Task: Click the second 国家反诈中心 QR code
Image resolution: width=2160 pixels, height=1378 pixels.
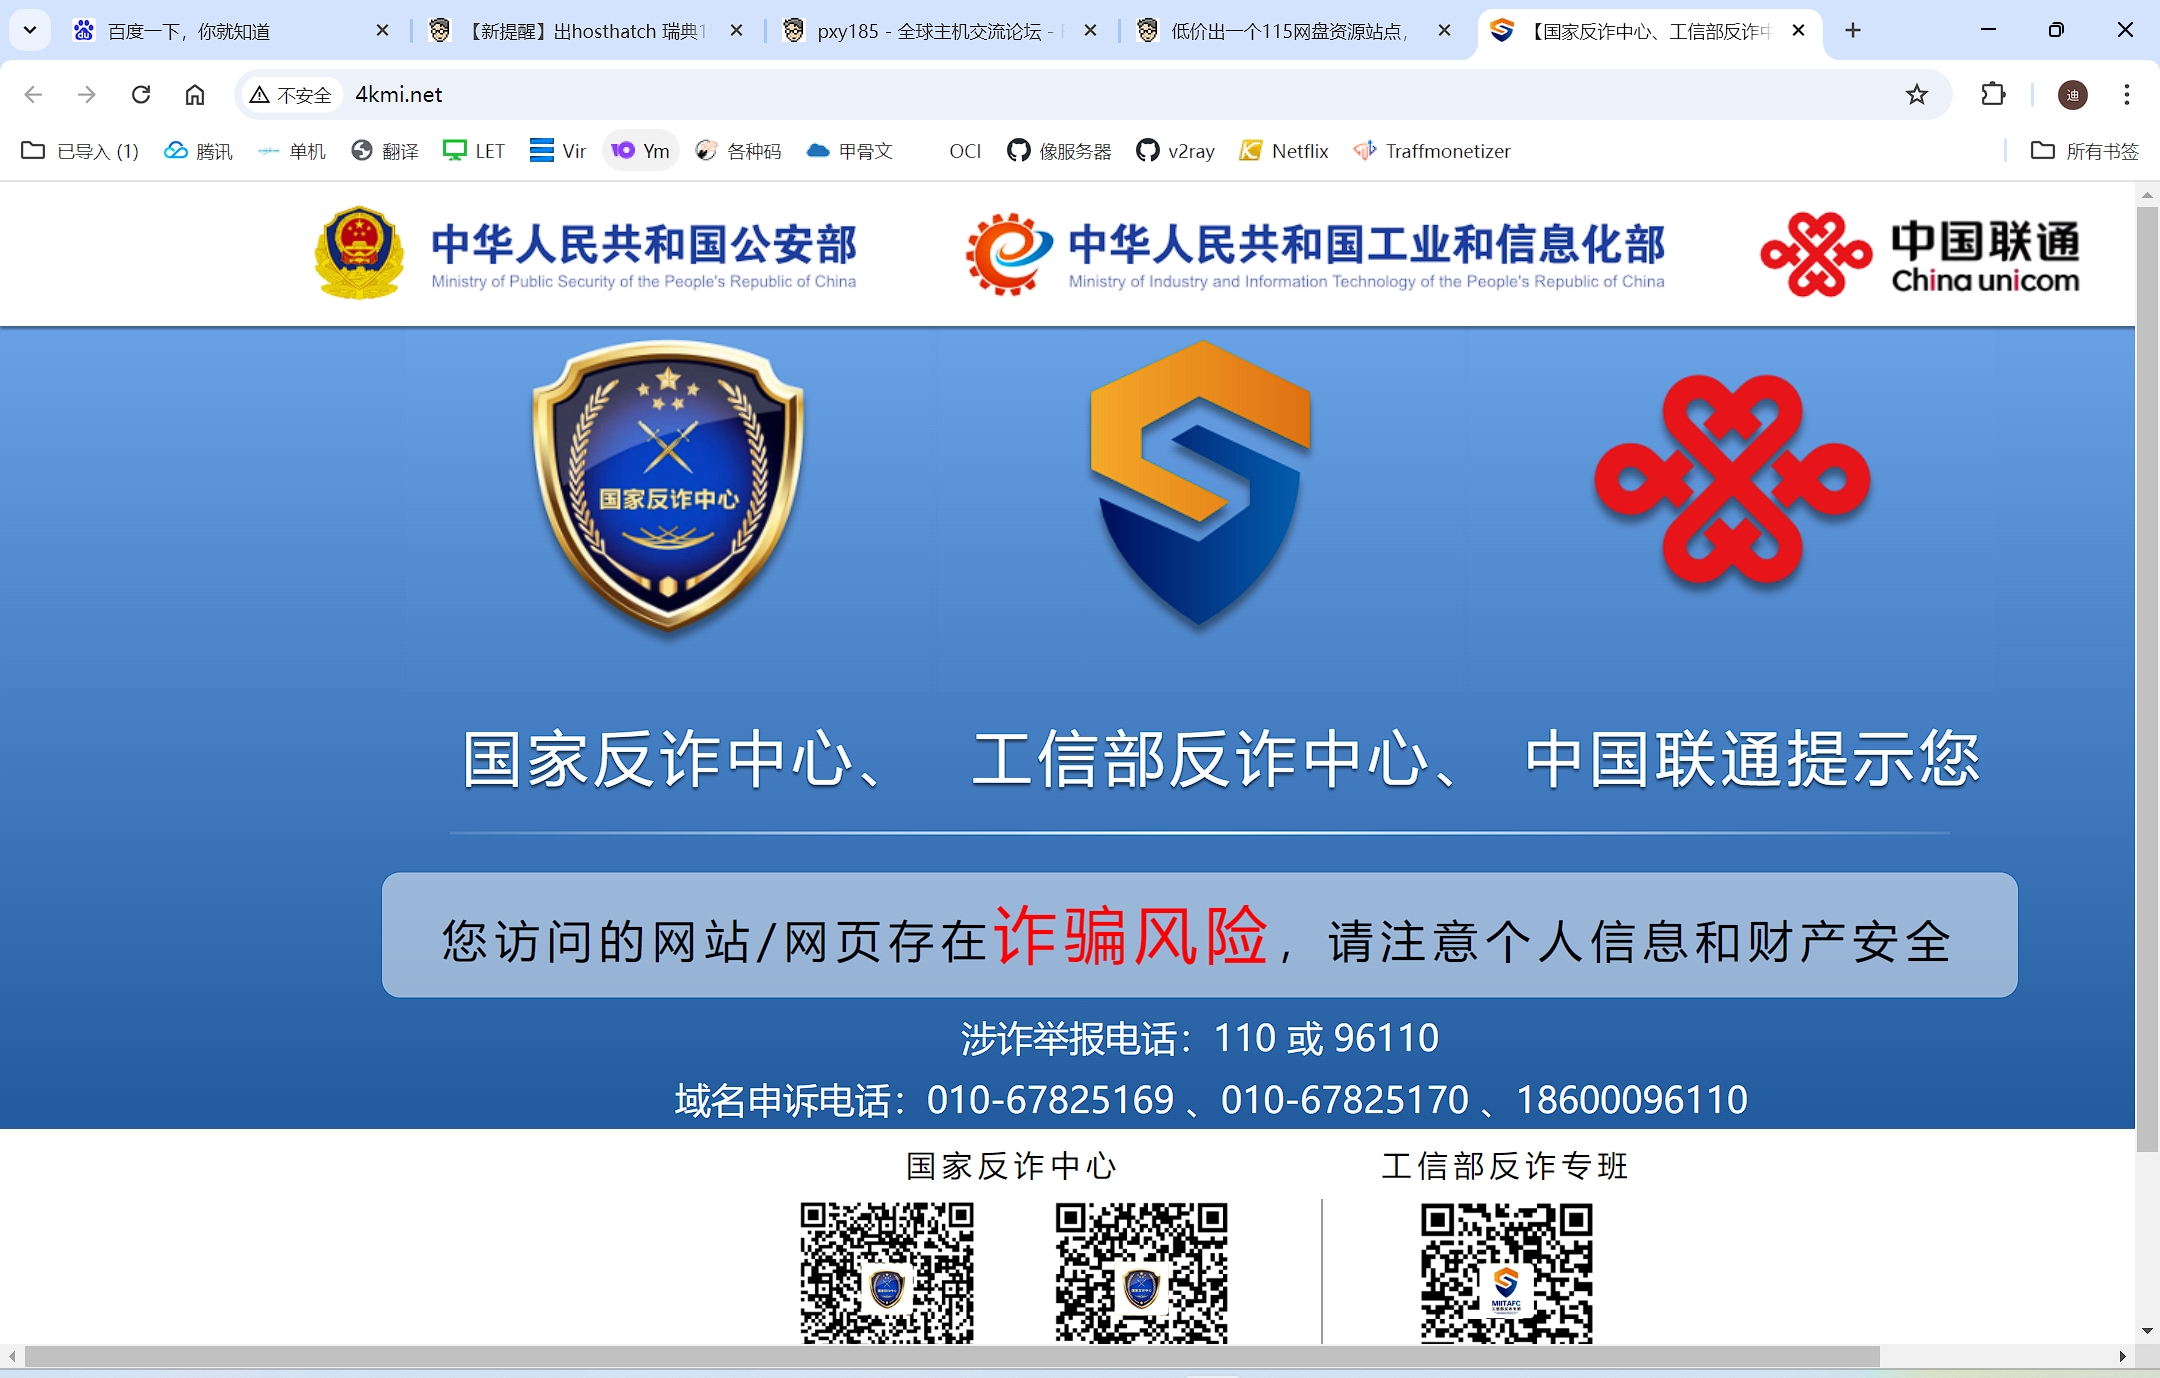Action: pos(1141,1273)
